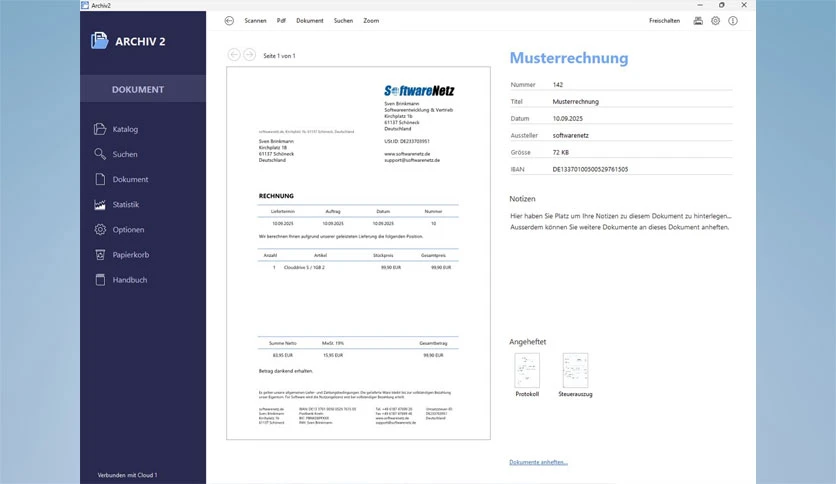Click the DOKUMENT sidebar header

point(143,88)
